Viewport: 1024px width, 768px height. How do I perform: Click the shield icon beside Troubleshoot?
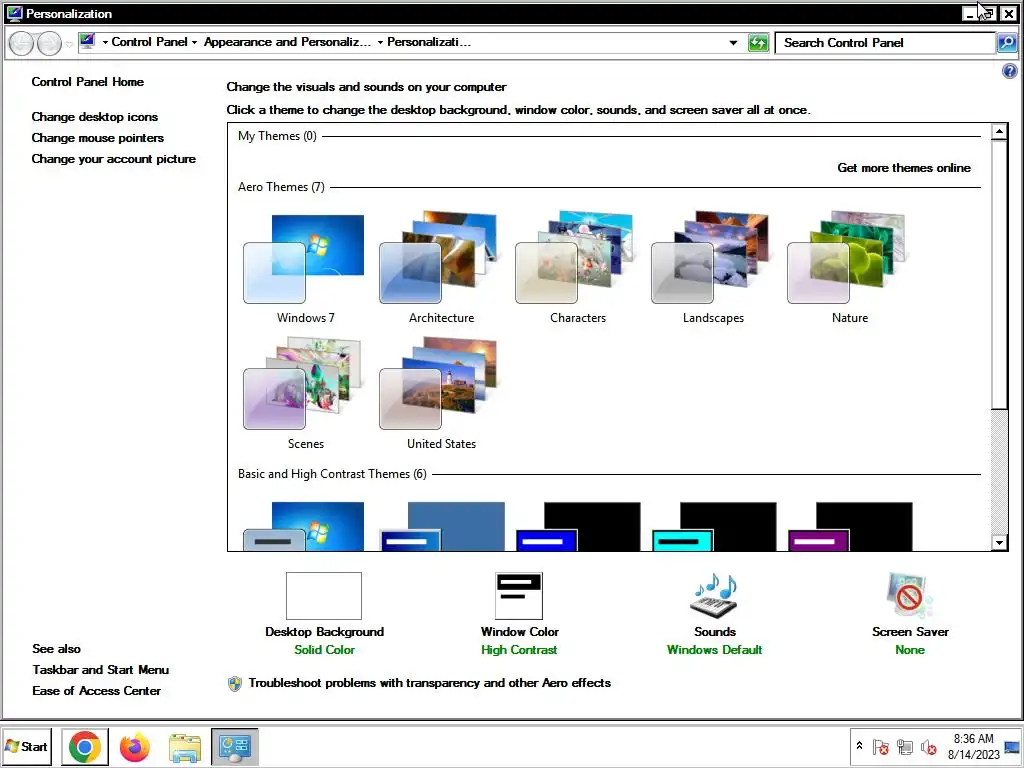pos(235,683)
